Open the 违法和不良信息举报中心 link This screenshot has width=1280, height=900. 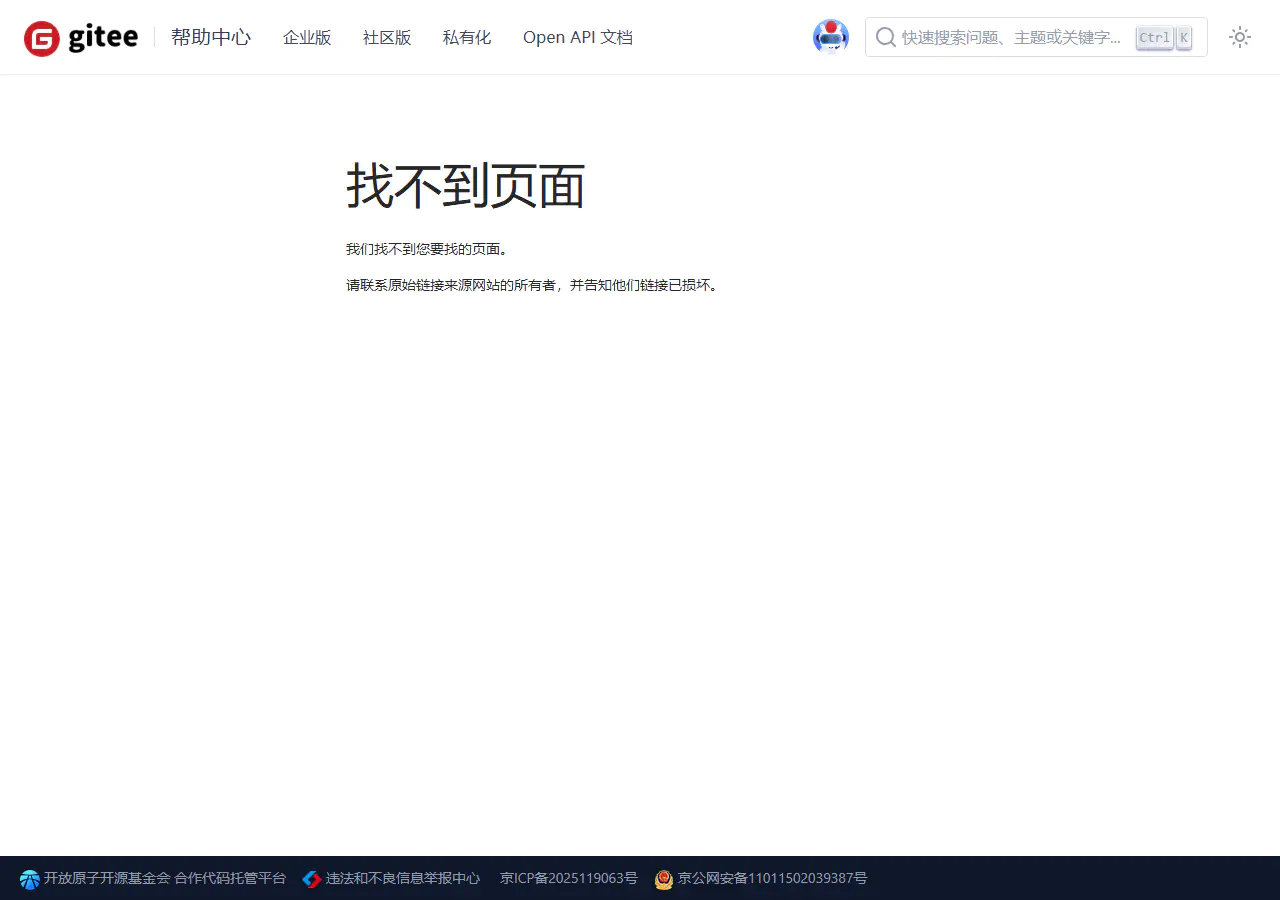(391, 878)
